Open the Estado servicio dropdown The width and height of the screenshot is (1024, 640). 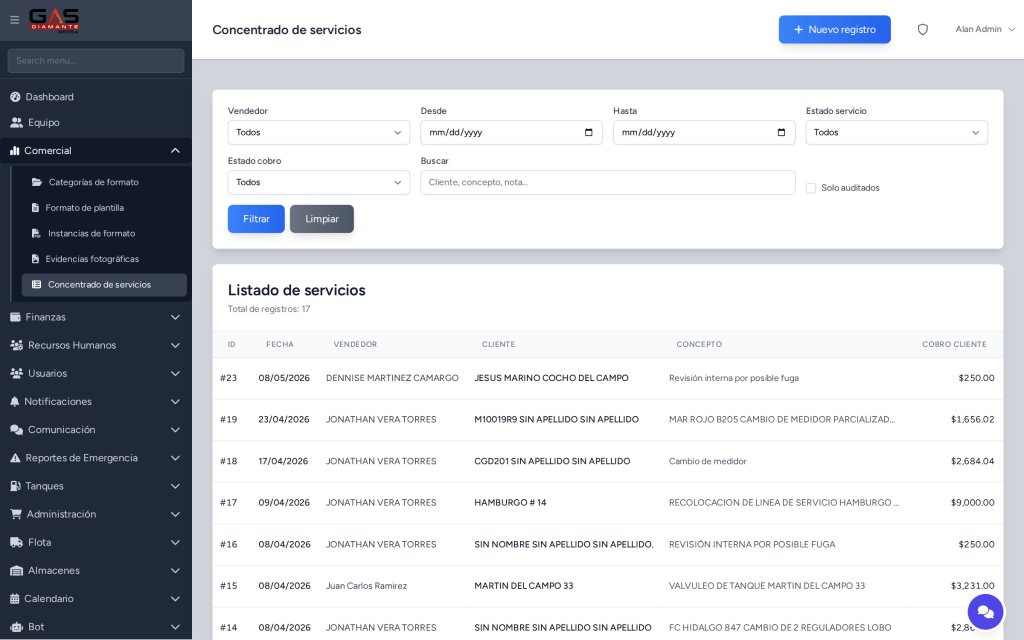[x=896, y=133]
